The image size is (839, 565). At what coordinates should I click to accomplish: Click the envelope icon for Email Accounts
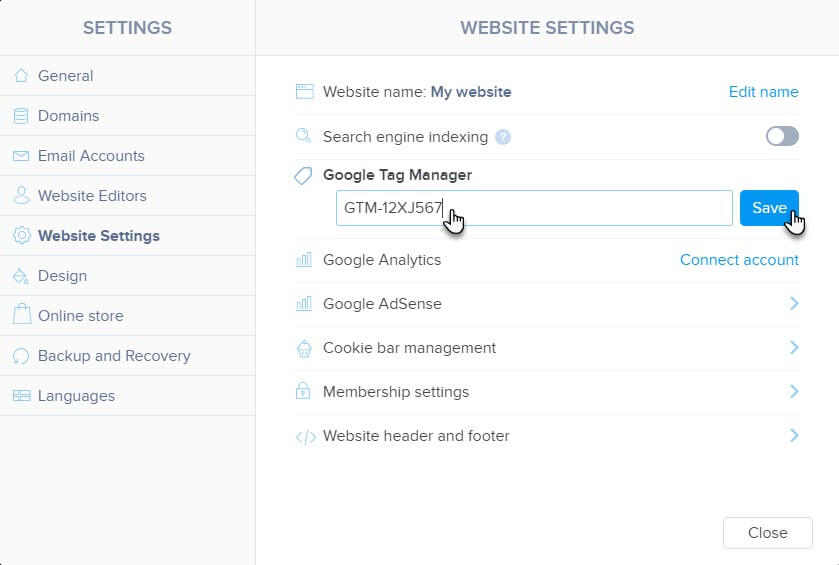pyautogui.click(x=21, y=156)
